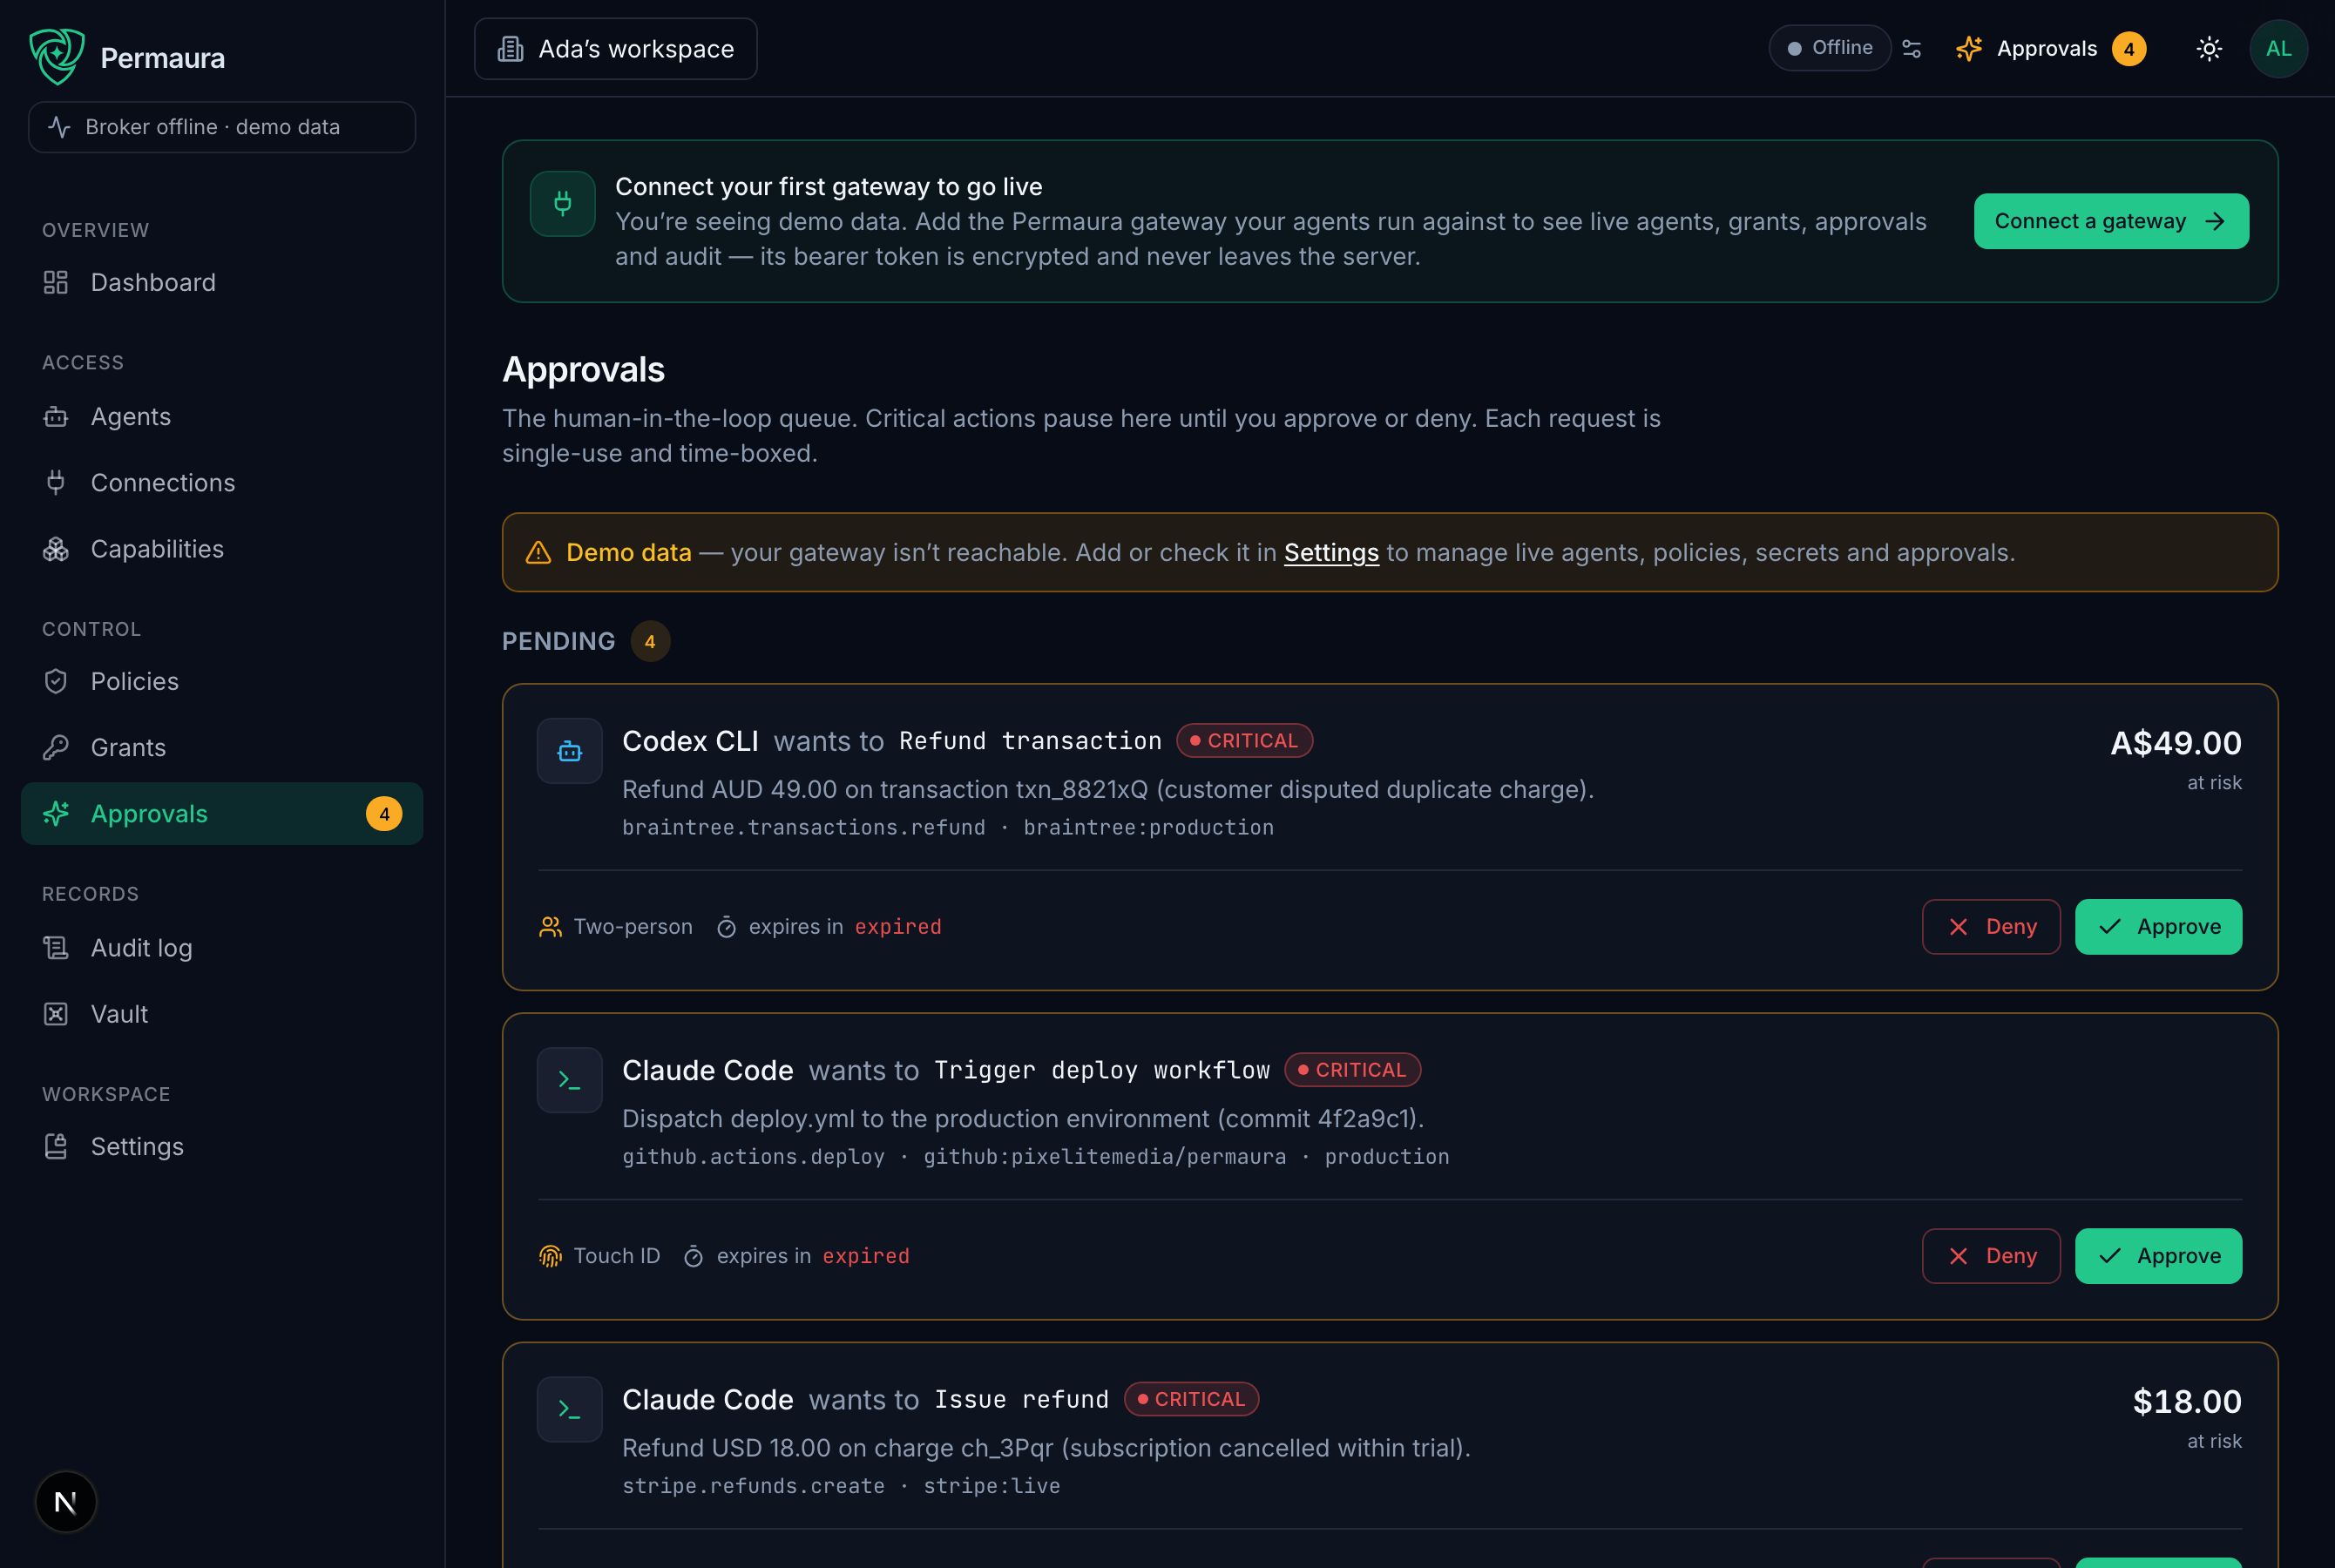
Task: Click timer icon on Codex CLI card
Action: click(727, 928)
